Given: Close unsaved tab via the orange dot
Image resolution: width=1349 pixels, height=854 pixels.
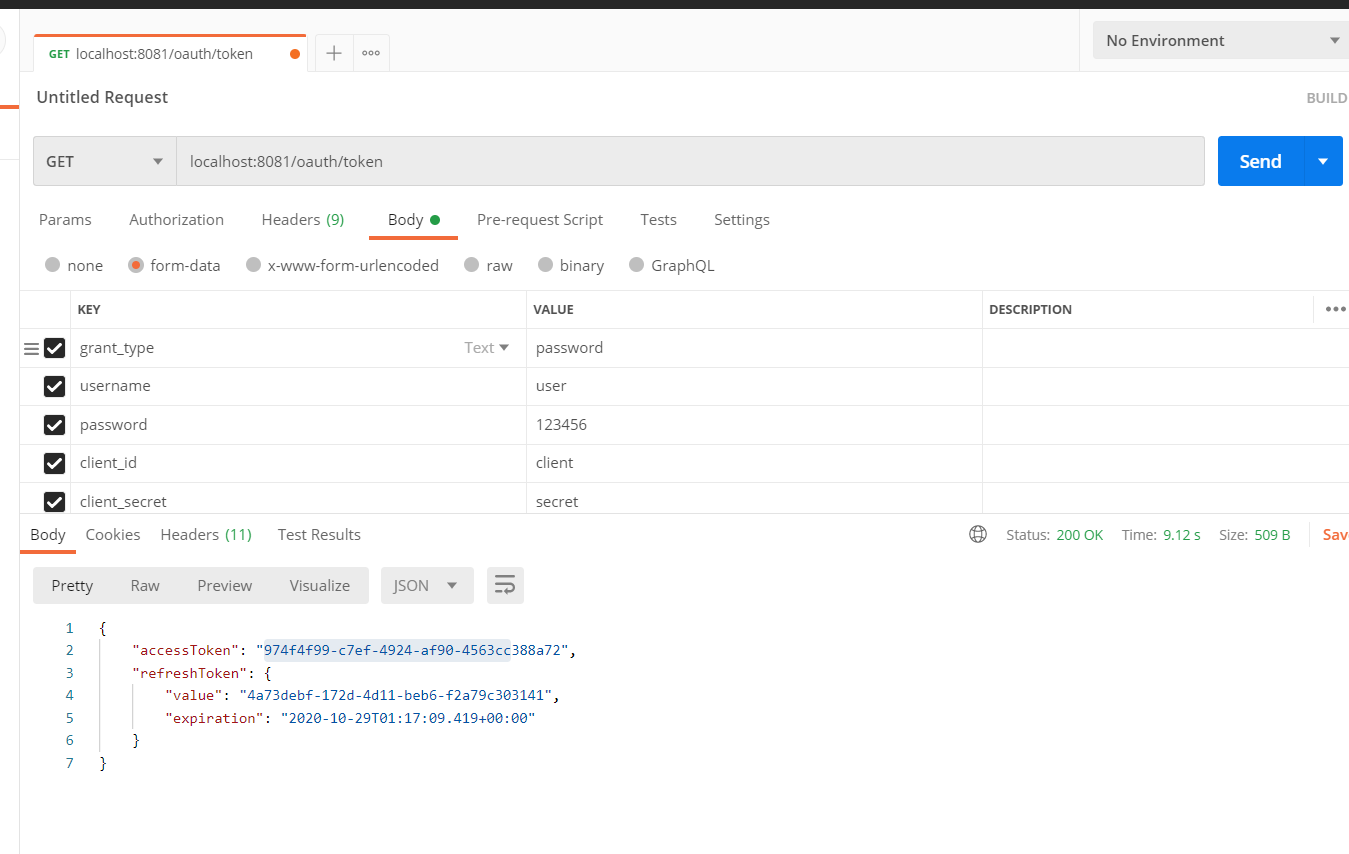Looking at the screenshot, I should pos(295,54).
